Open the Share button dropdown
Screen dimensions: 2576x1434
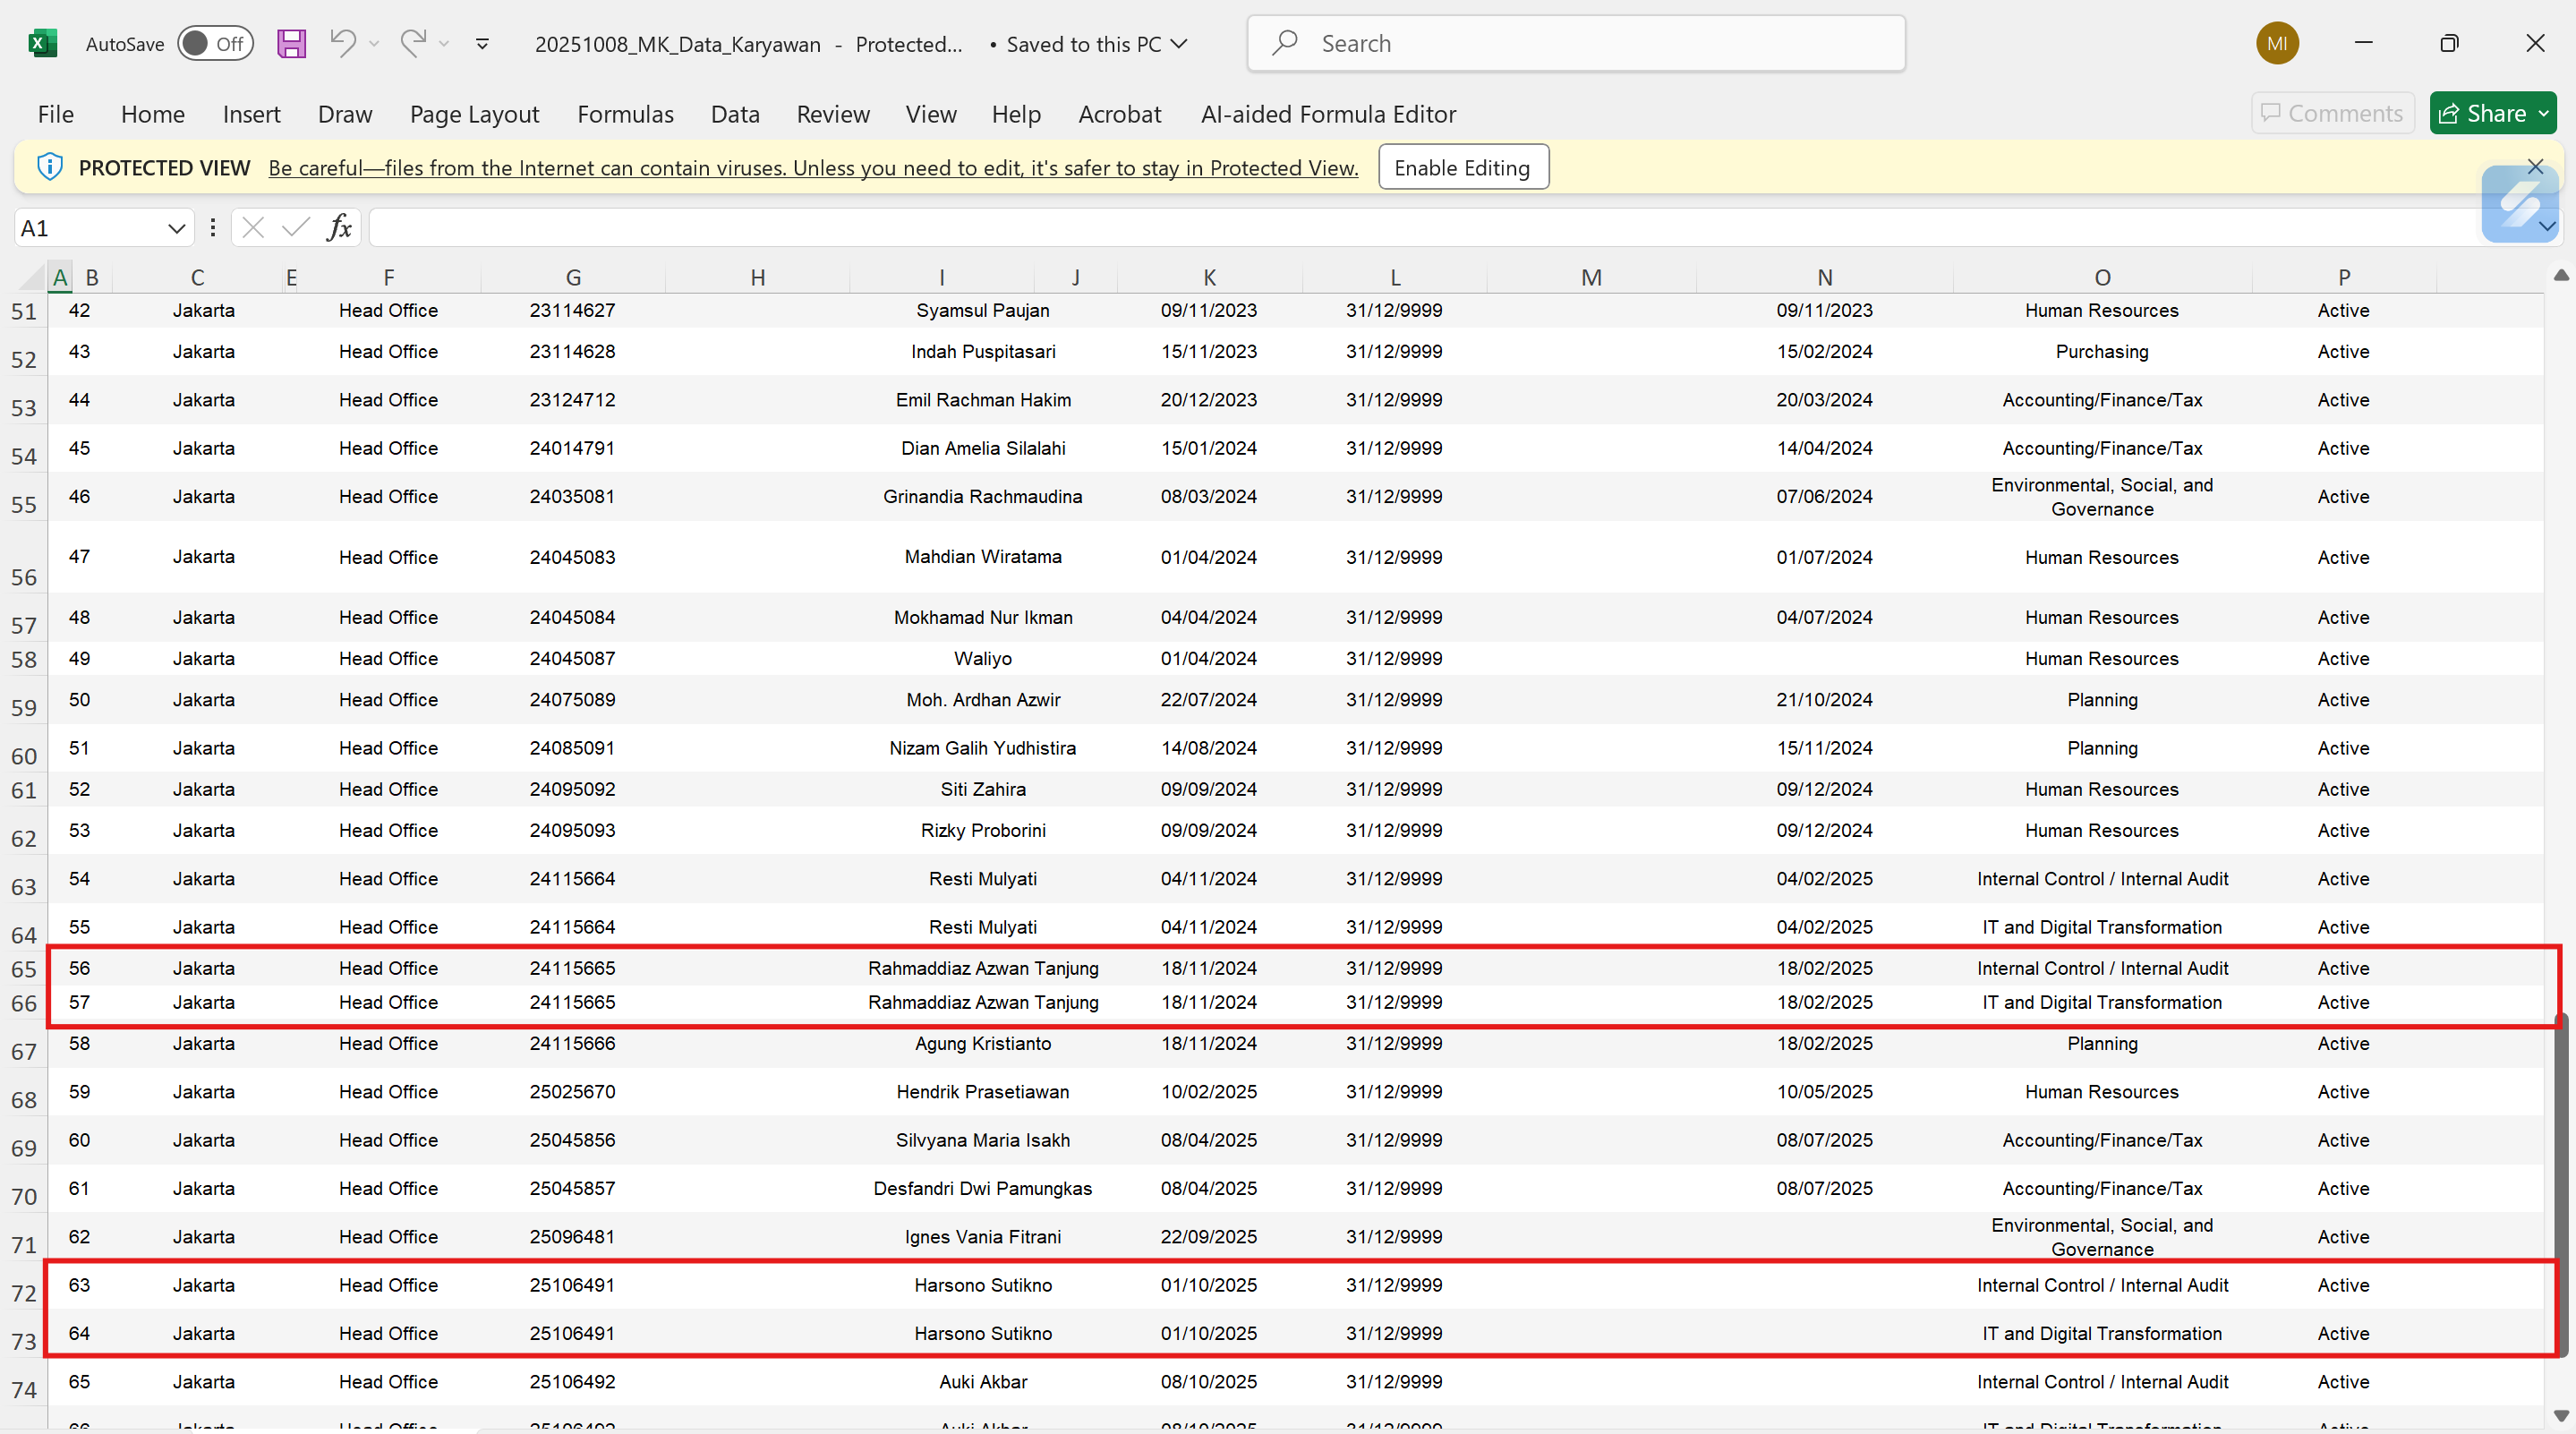pyautogui.click(x=2543, y=114)
